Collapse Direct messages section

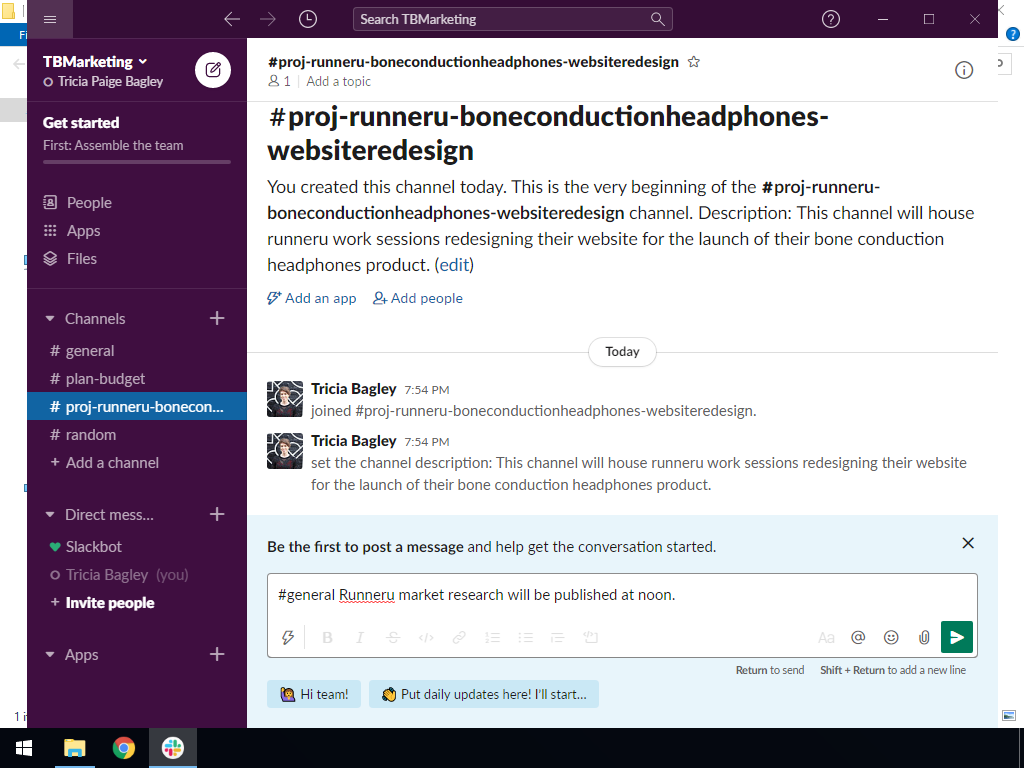50,515
